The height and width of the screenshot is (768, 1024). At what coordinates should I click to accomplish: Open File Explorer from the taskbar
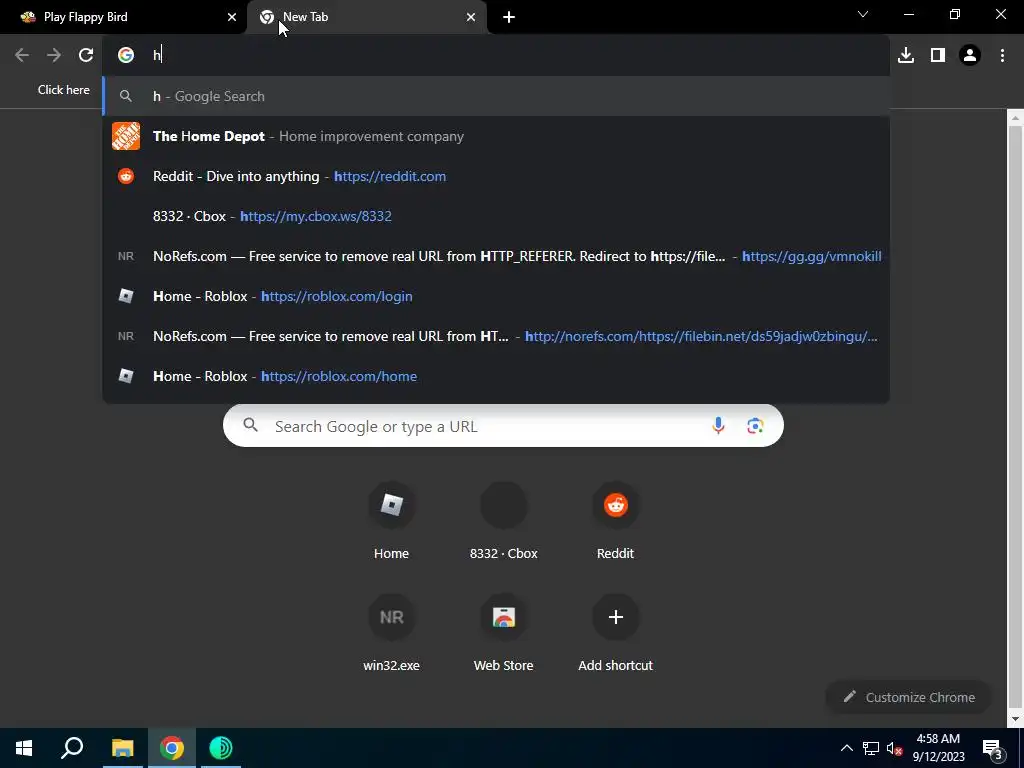click(122, 748)
